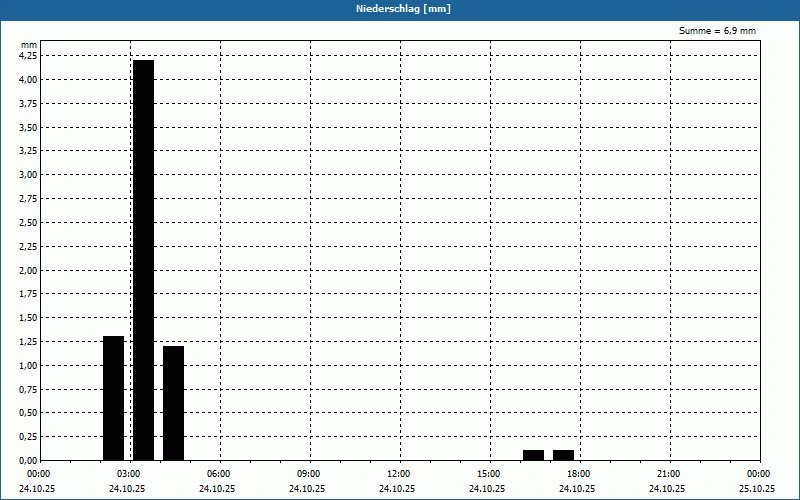Select the 21:00 time axis label
This screenshot has height=500, width=800.
point(668,474)
